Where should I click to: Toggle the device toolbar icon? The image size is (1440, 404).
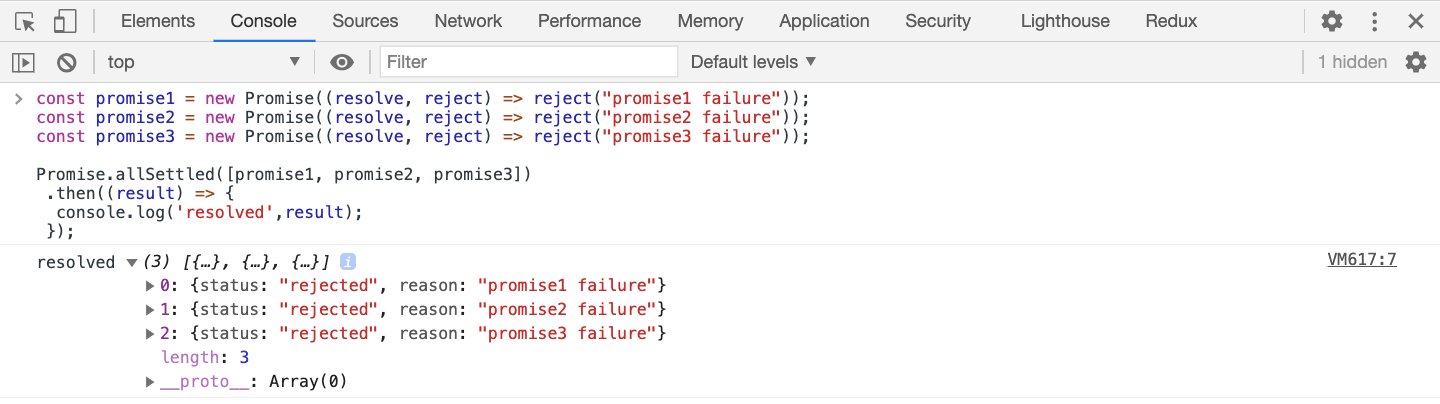pyautogui.click(x=65, y=21)
